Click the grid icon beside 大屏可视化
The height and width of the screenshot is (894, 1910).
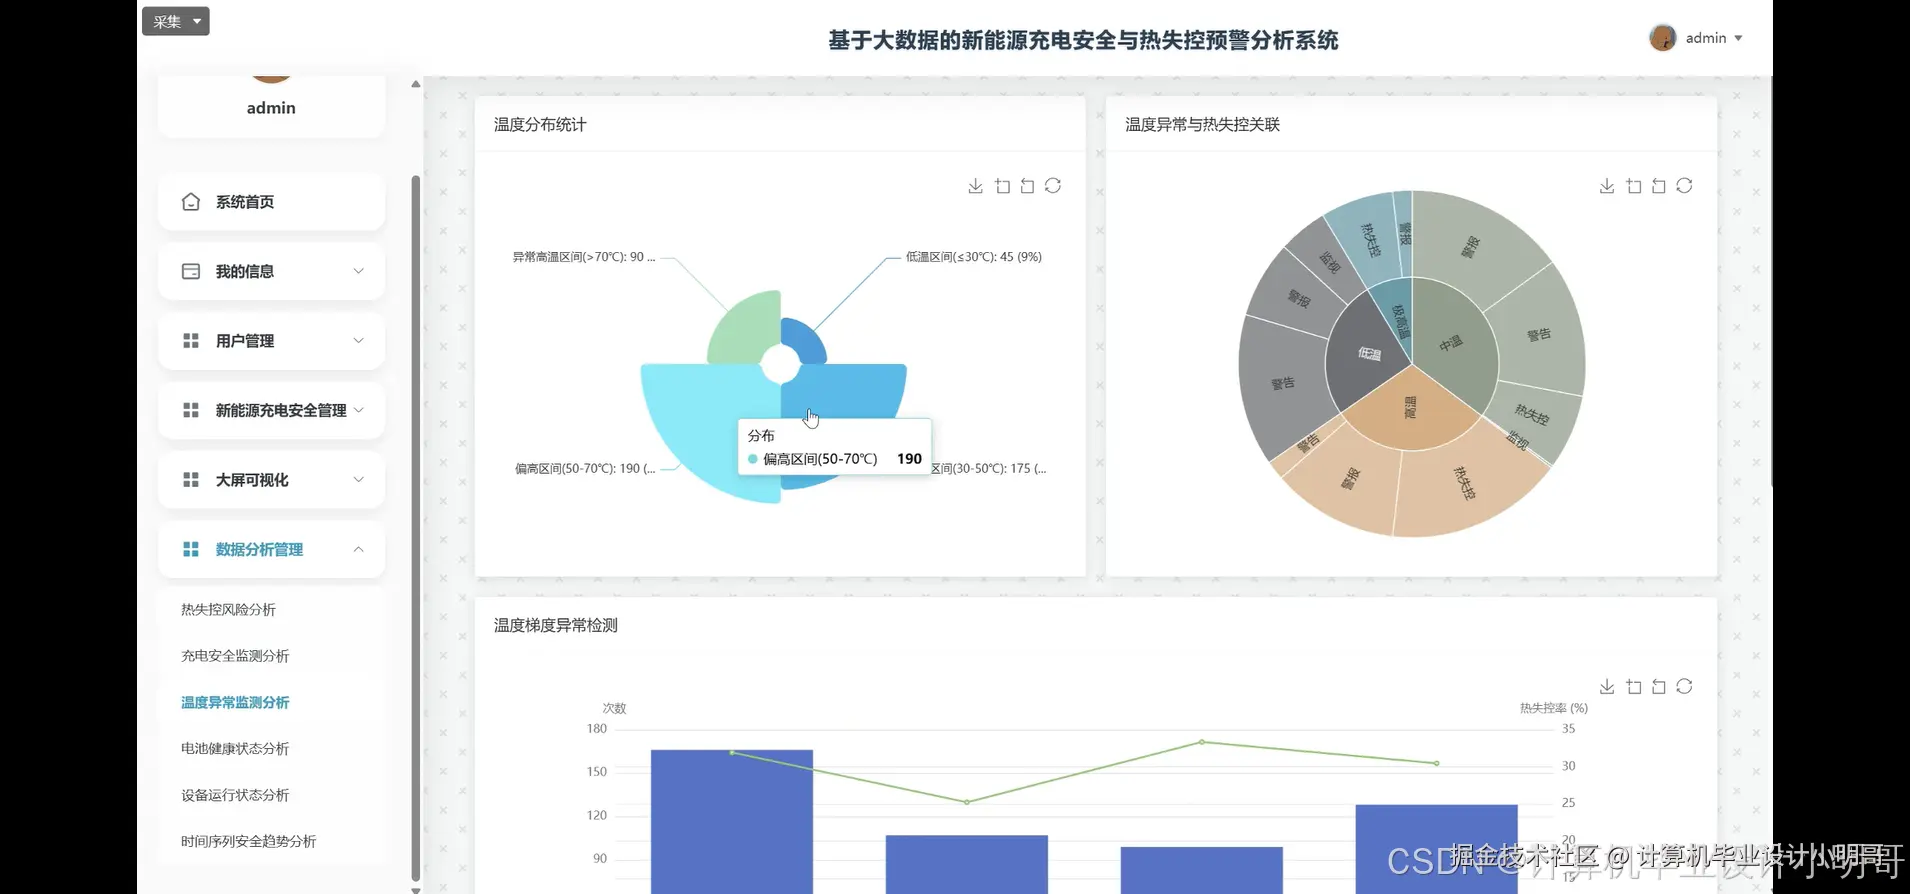pos(191,480)
